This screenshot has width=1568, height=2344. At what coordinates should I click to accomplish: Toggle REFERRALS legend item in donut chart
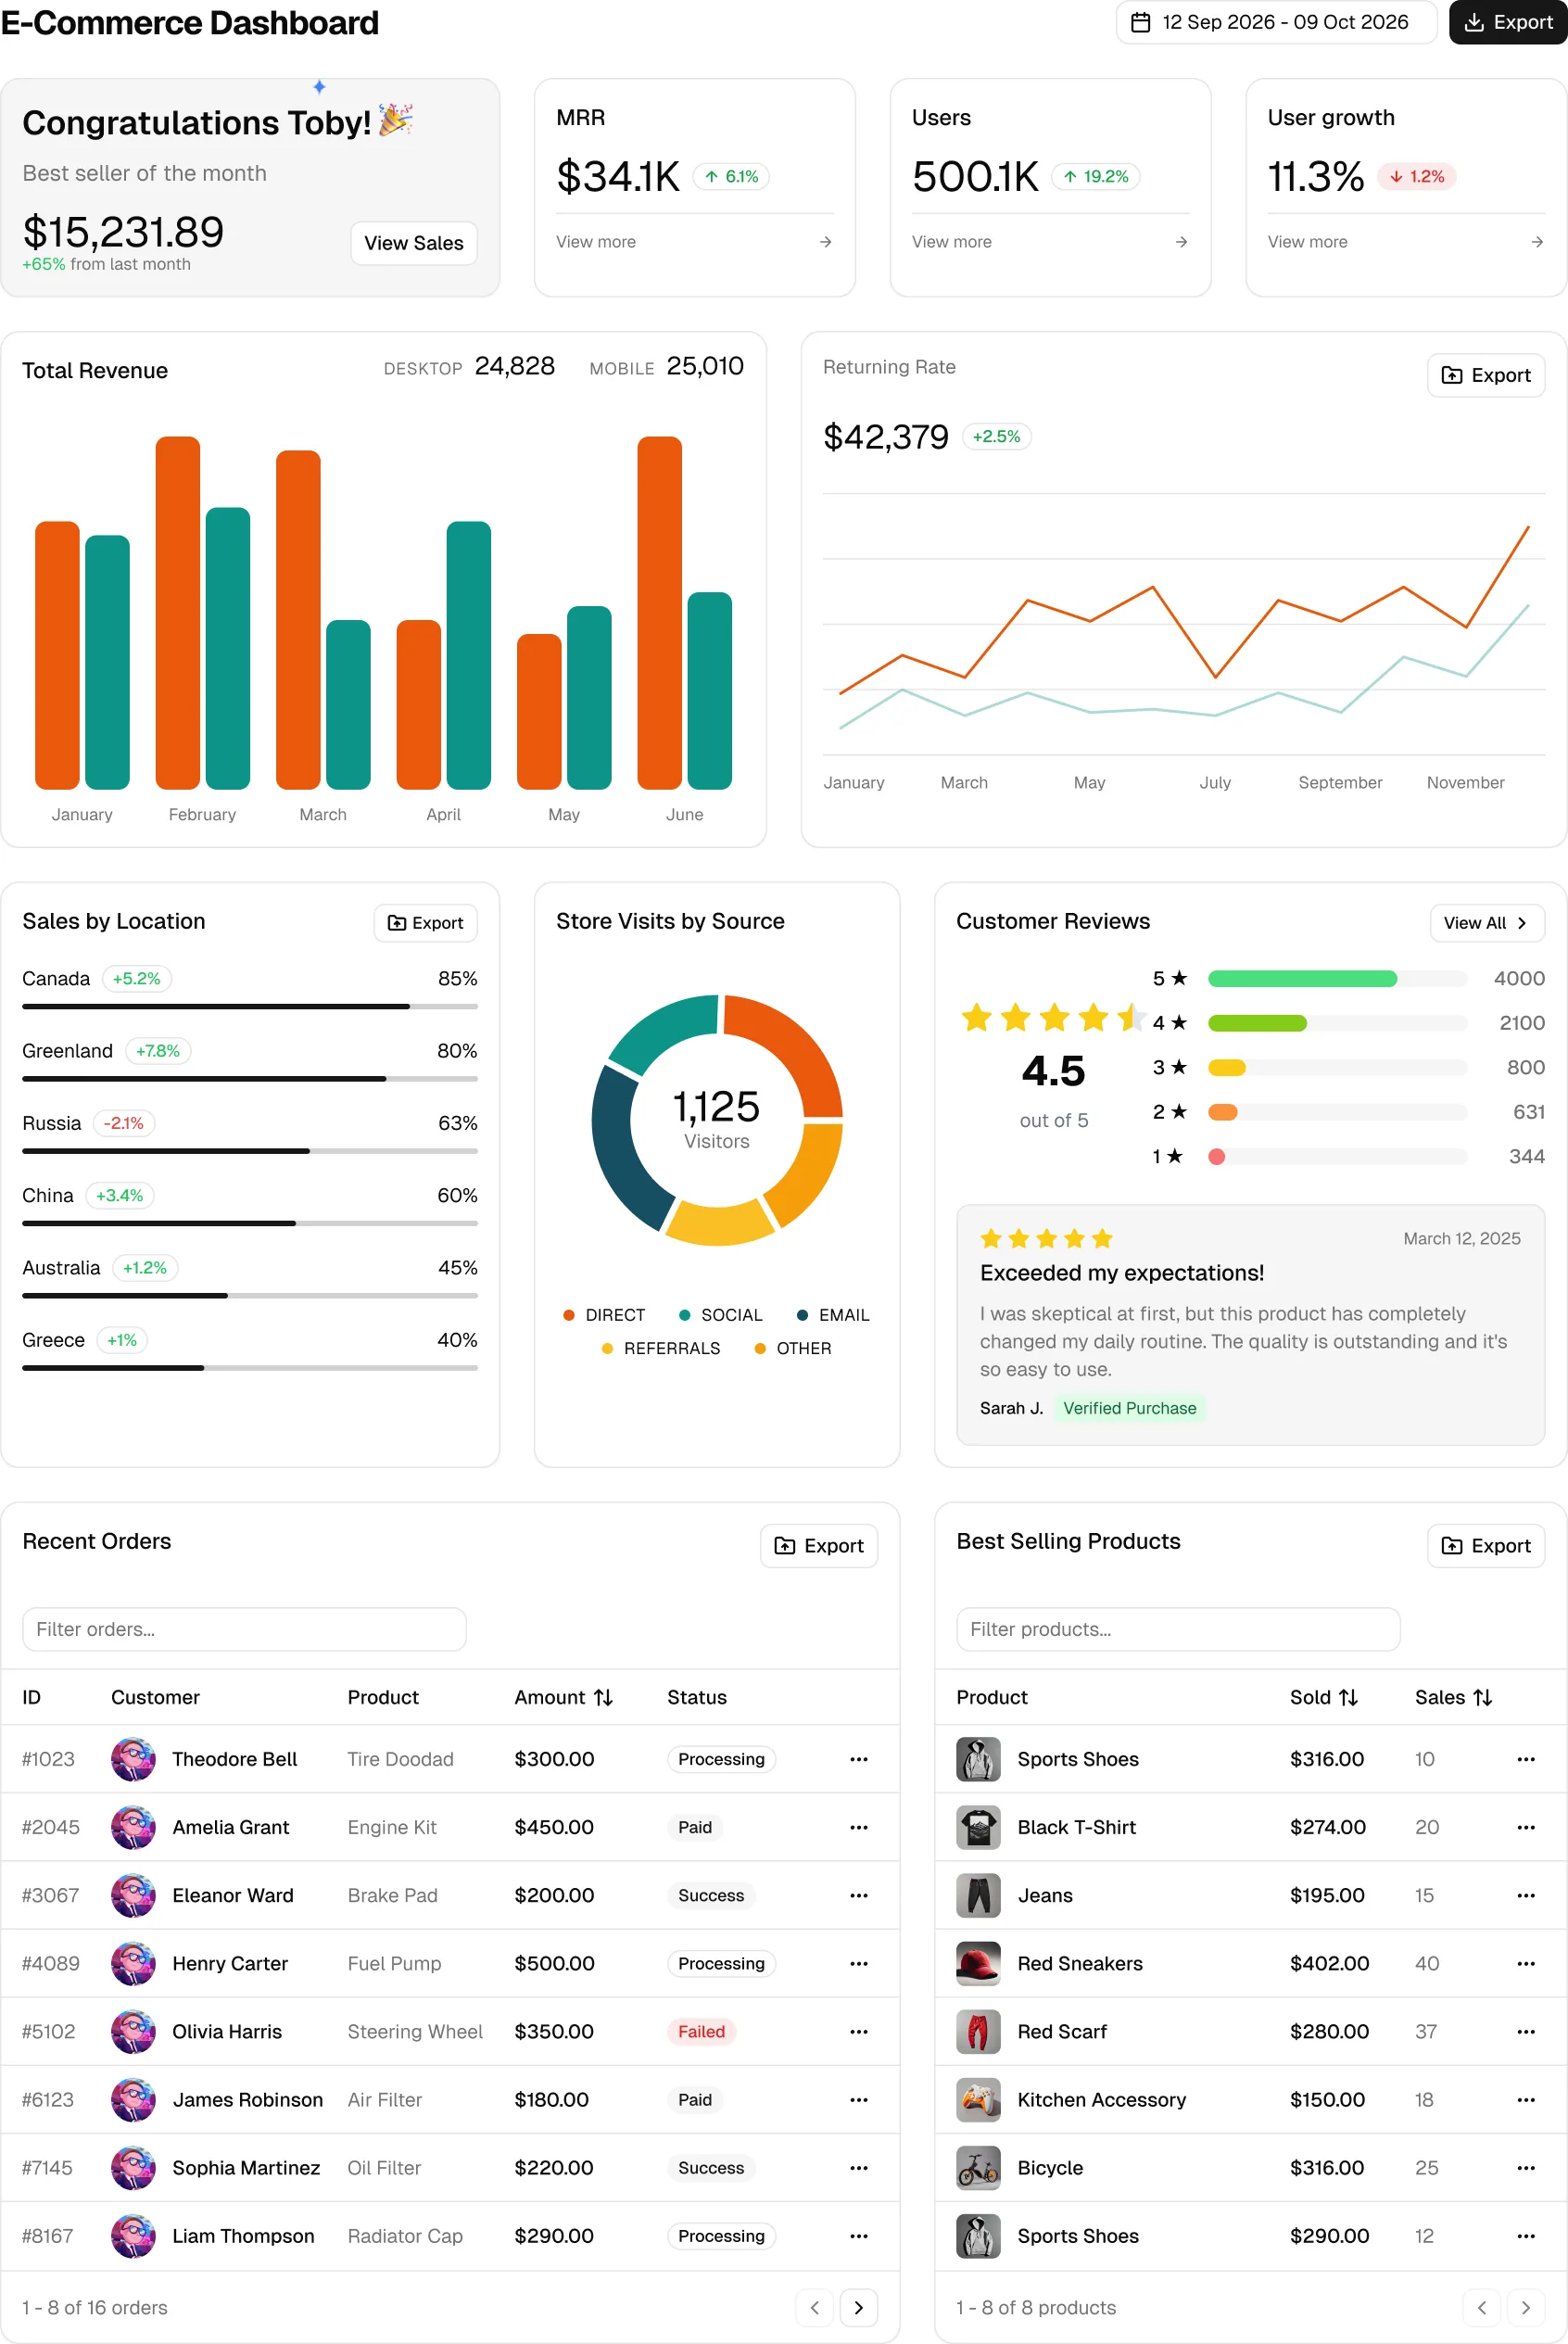[x=660, y=1349]
